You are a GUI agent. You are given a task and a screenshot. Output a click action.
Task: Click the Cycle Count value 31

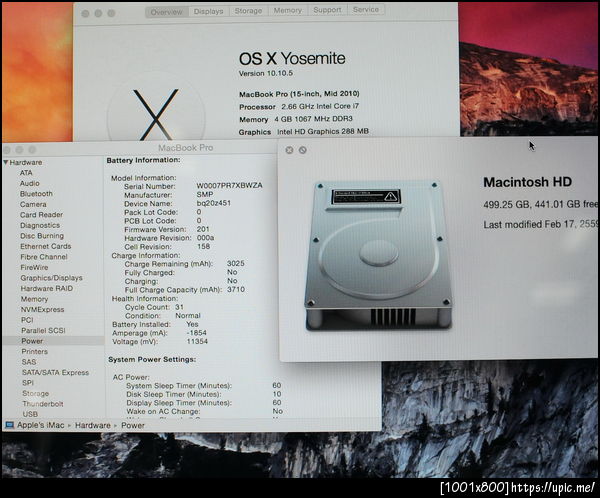(179, 307)
